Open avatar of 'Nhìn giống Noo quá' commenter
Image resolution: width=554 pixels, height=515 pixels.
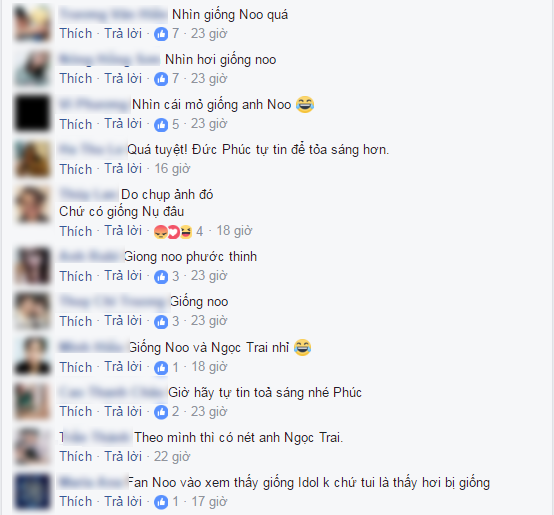point(32,23)
